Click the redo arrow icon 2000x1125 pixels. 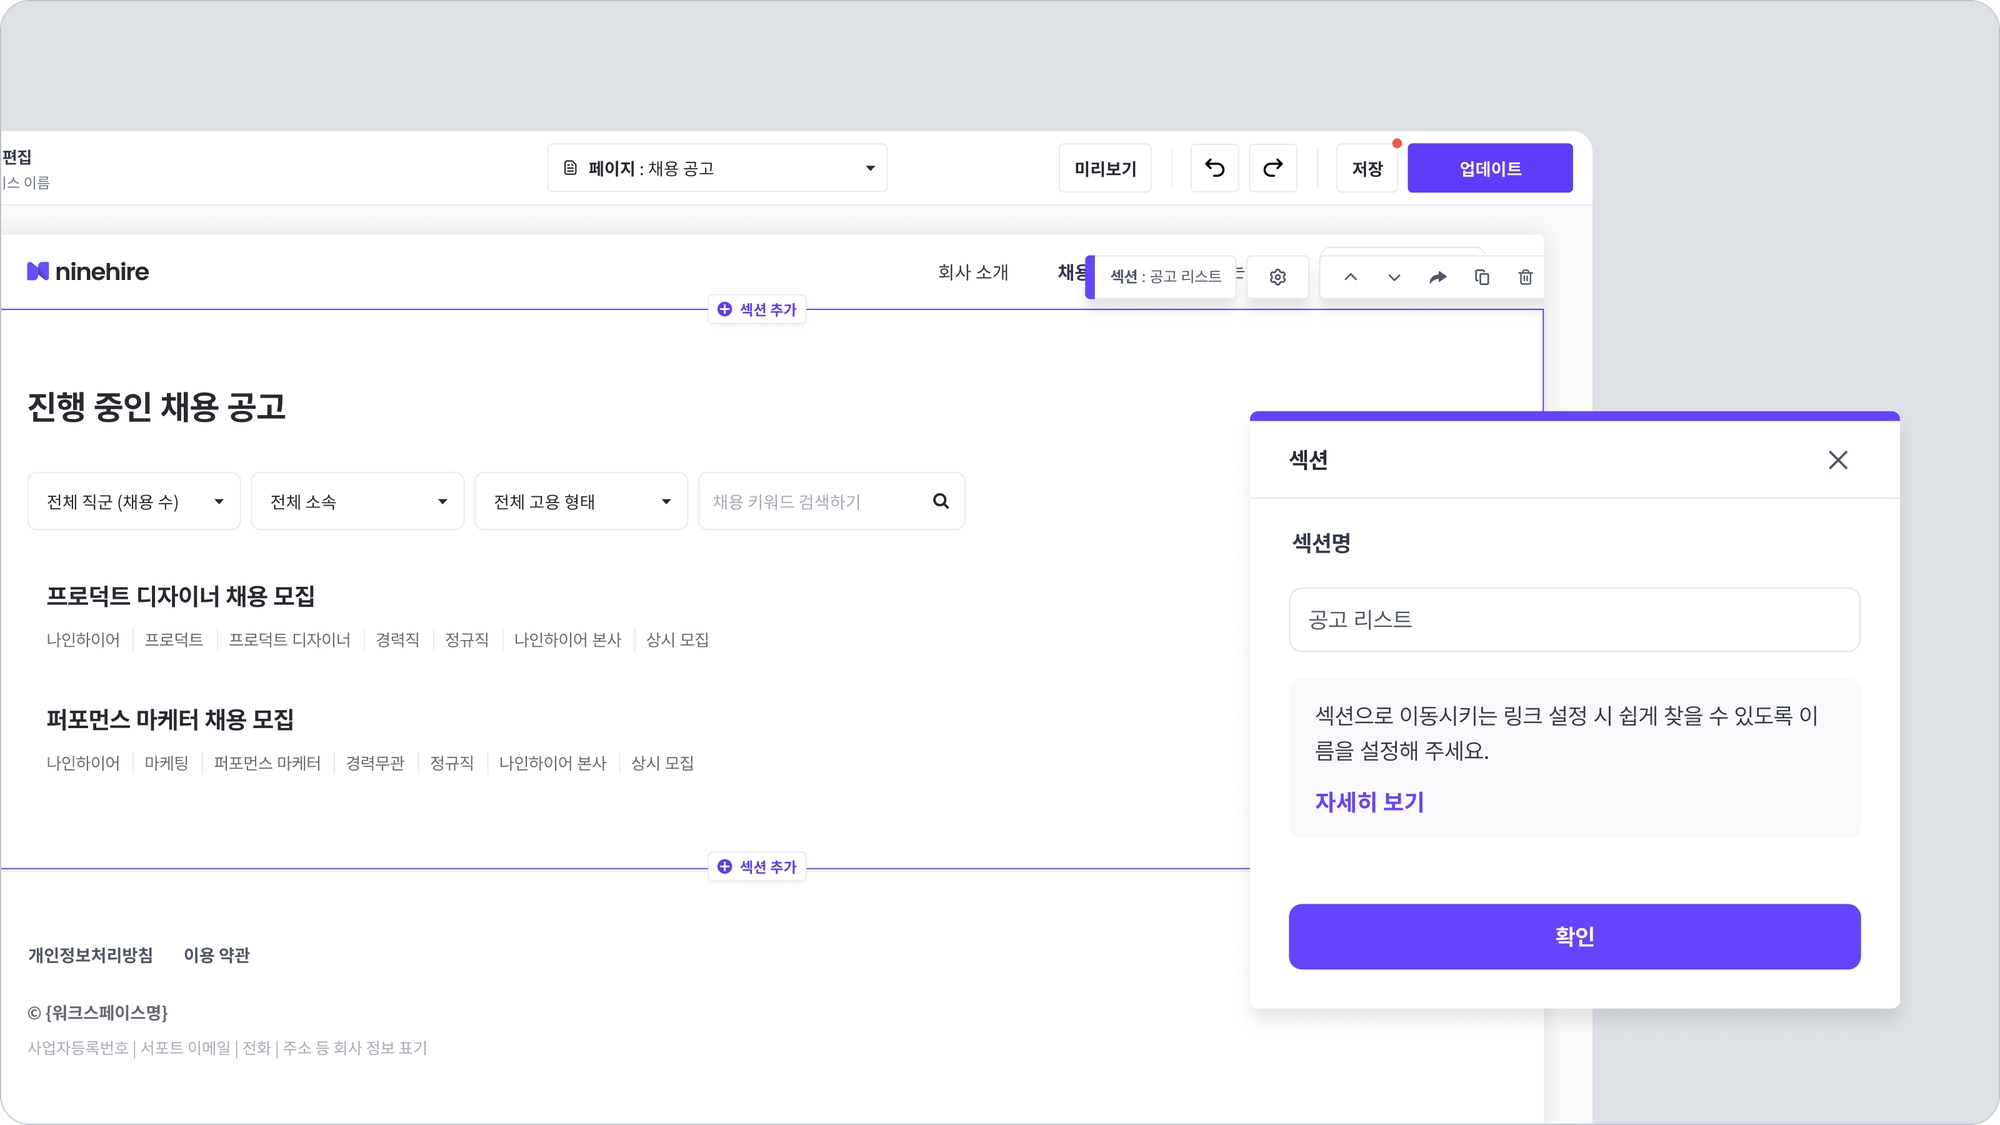pyautogui.click(x=1272, y=168)
